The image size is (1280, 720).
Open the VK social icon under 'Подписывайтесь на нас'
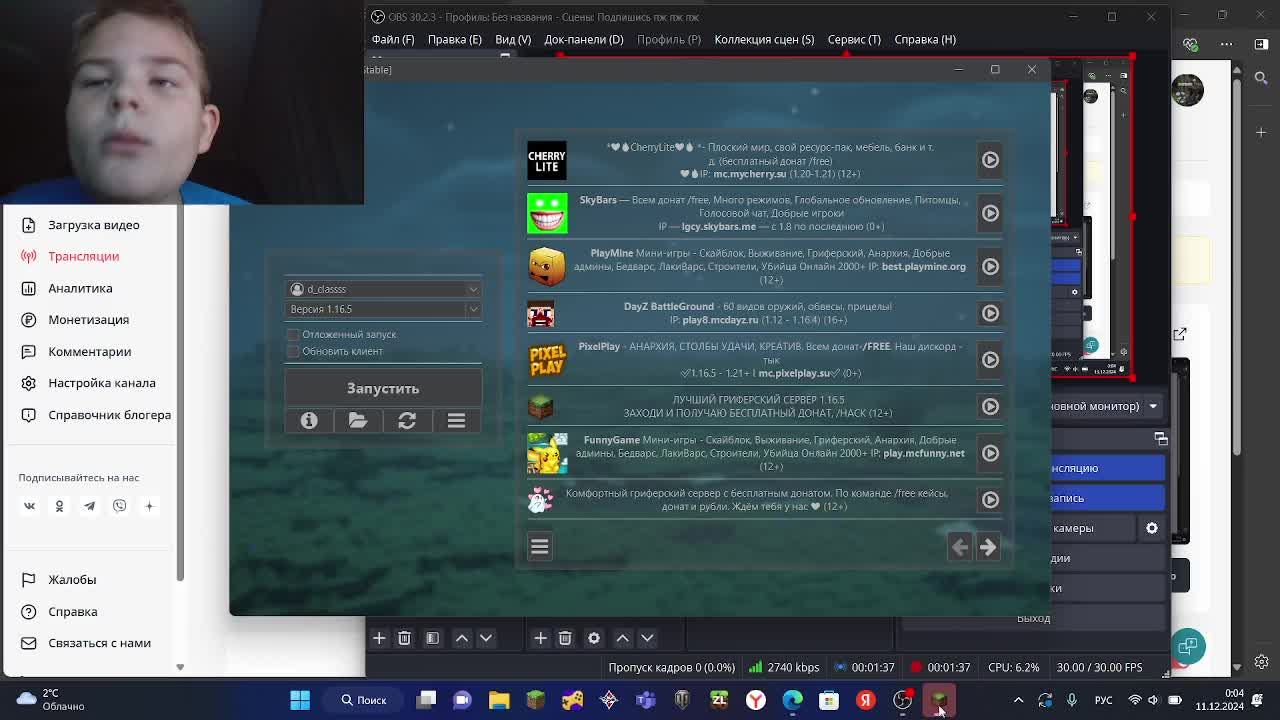pyautogui.click(x=29, y=506)
